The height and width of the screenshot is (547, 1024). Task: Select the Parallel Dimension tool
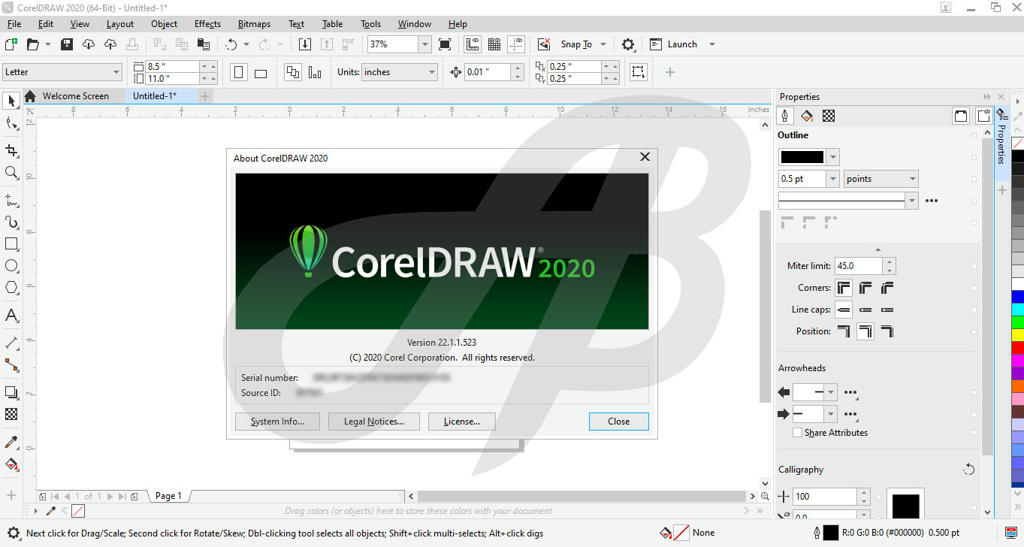(11, 343)
